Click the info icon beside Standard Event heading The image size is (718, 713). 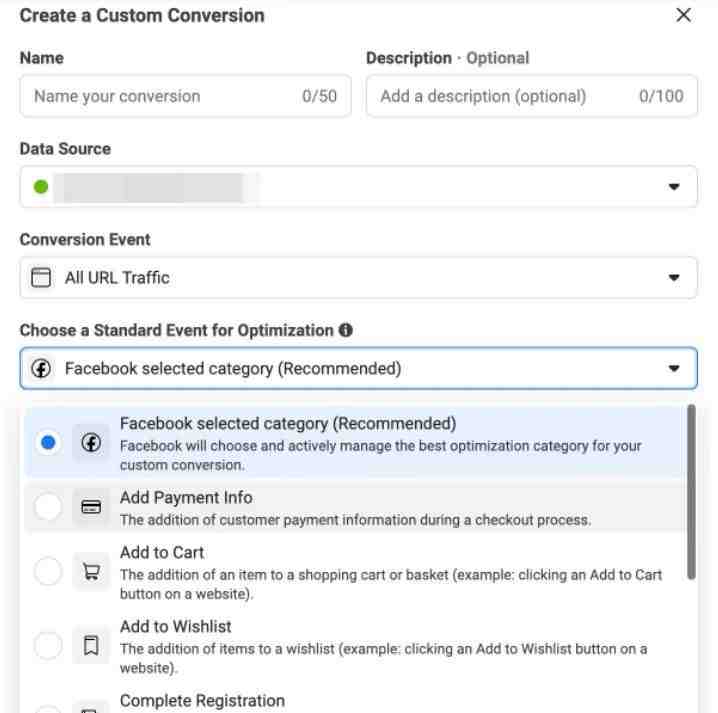pyautogui.click(x=345, y=330)
